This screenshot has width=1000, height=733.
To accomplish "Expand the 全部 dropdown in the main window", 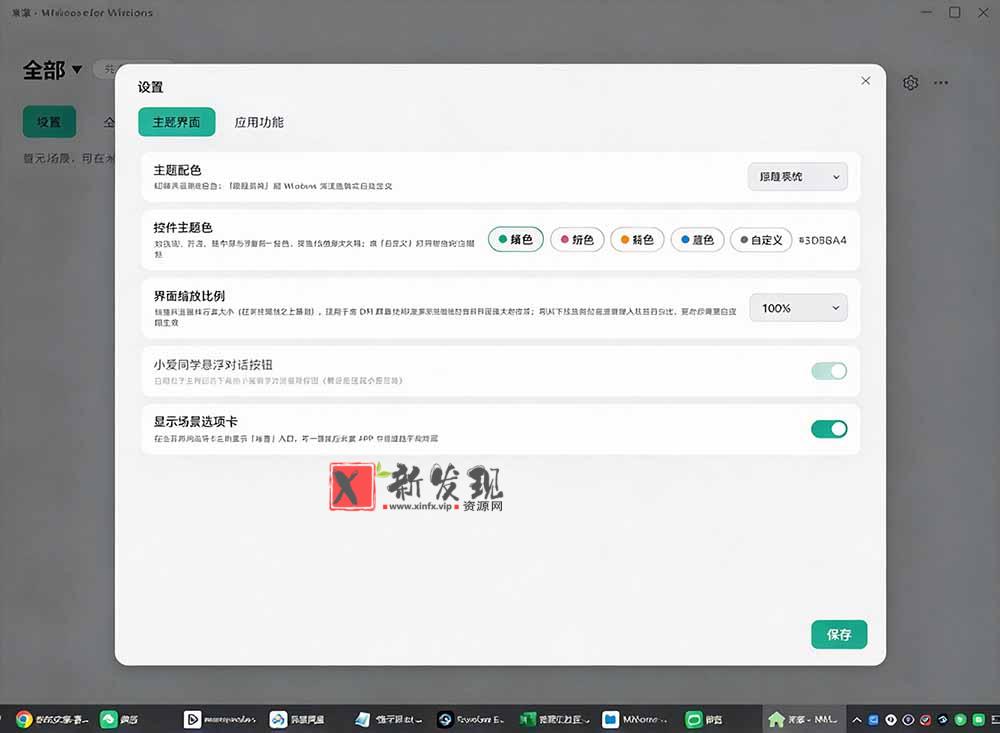I will click(x=52, y=70).
